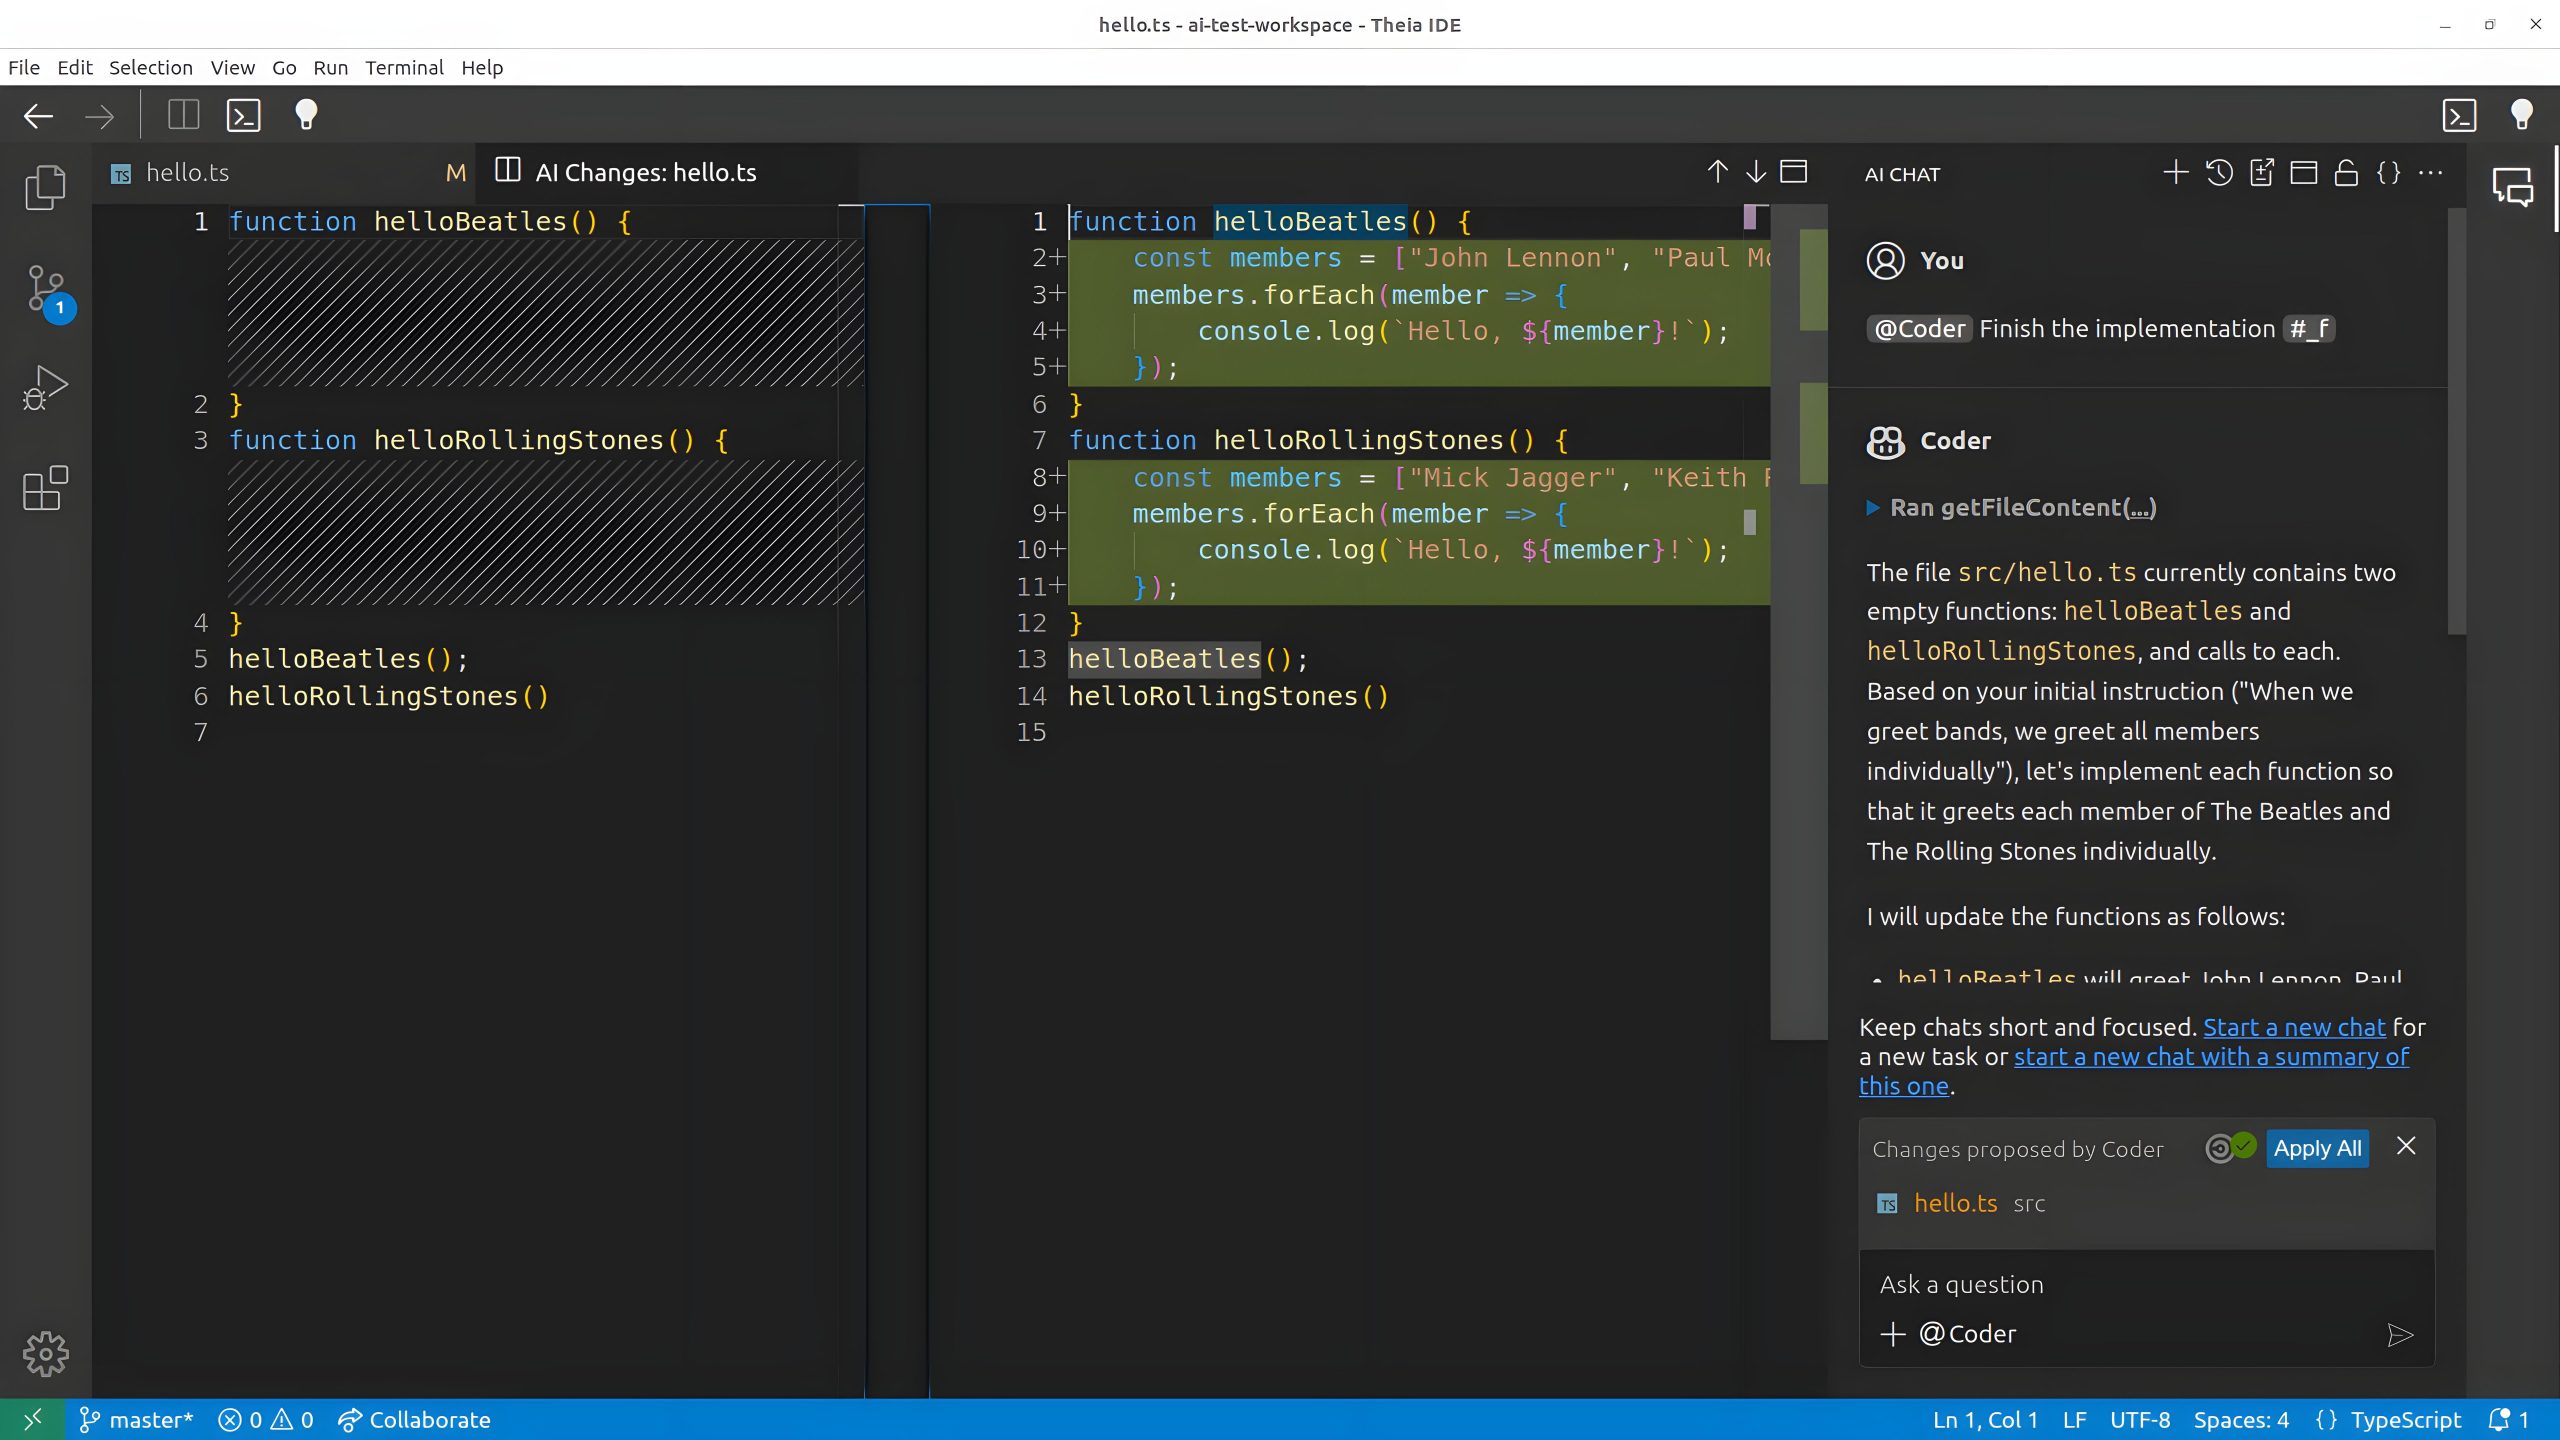The width and height of the screenshot is (2560, 1440).
Task: Start new chat with plus icon
Action: point(2175,173)
